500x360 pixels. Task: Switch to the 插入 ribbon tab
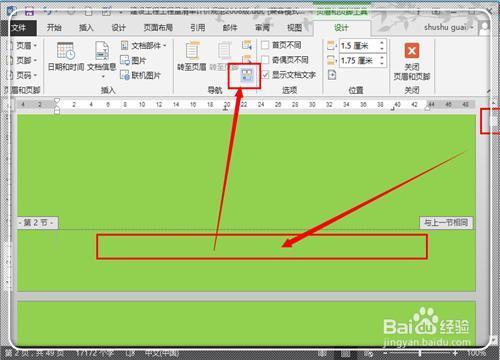pyautogui.click(x=86, y=27)
